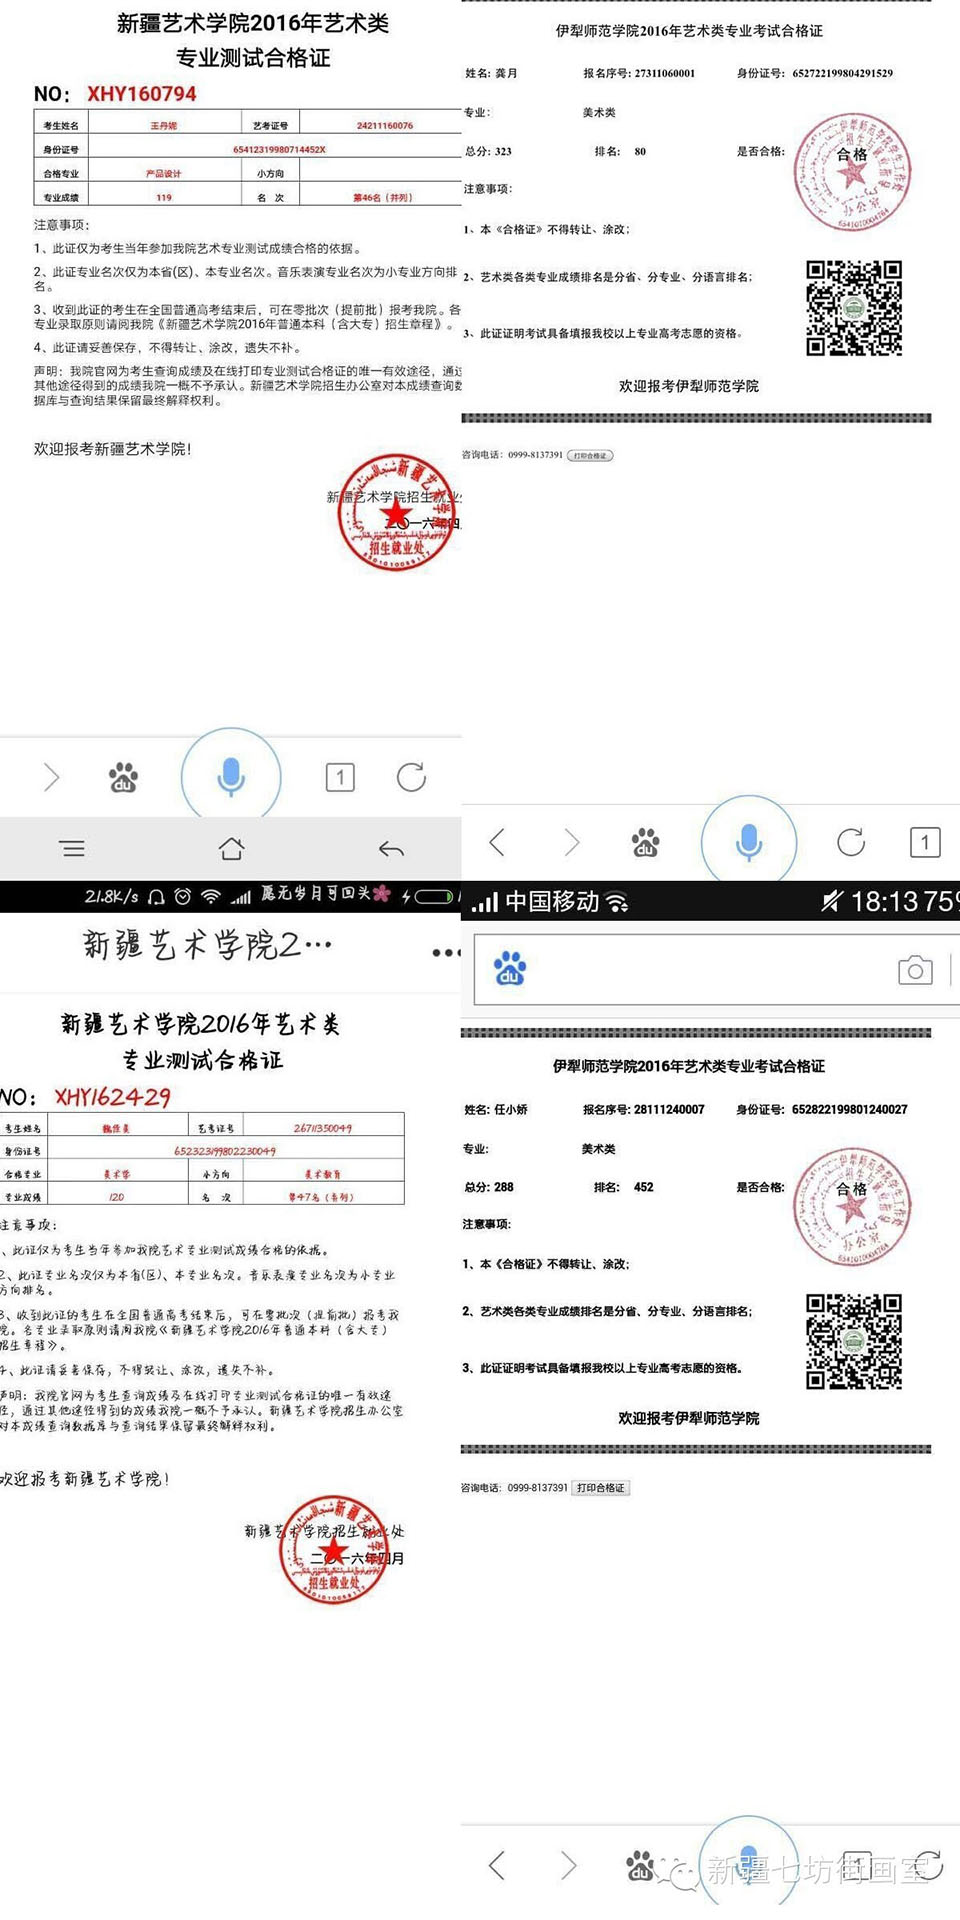This screenshot has width=960, height=1920.
Task: Go forward from the 总分 323 certificate page
Action: (x=571, y=843)
